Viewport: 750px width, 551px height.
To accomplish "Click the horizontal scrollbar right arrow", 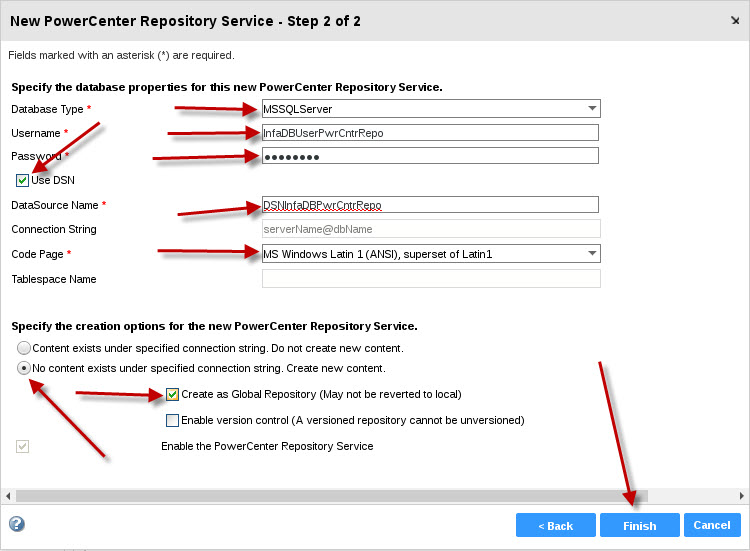I will click(741, 496).
